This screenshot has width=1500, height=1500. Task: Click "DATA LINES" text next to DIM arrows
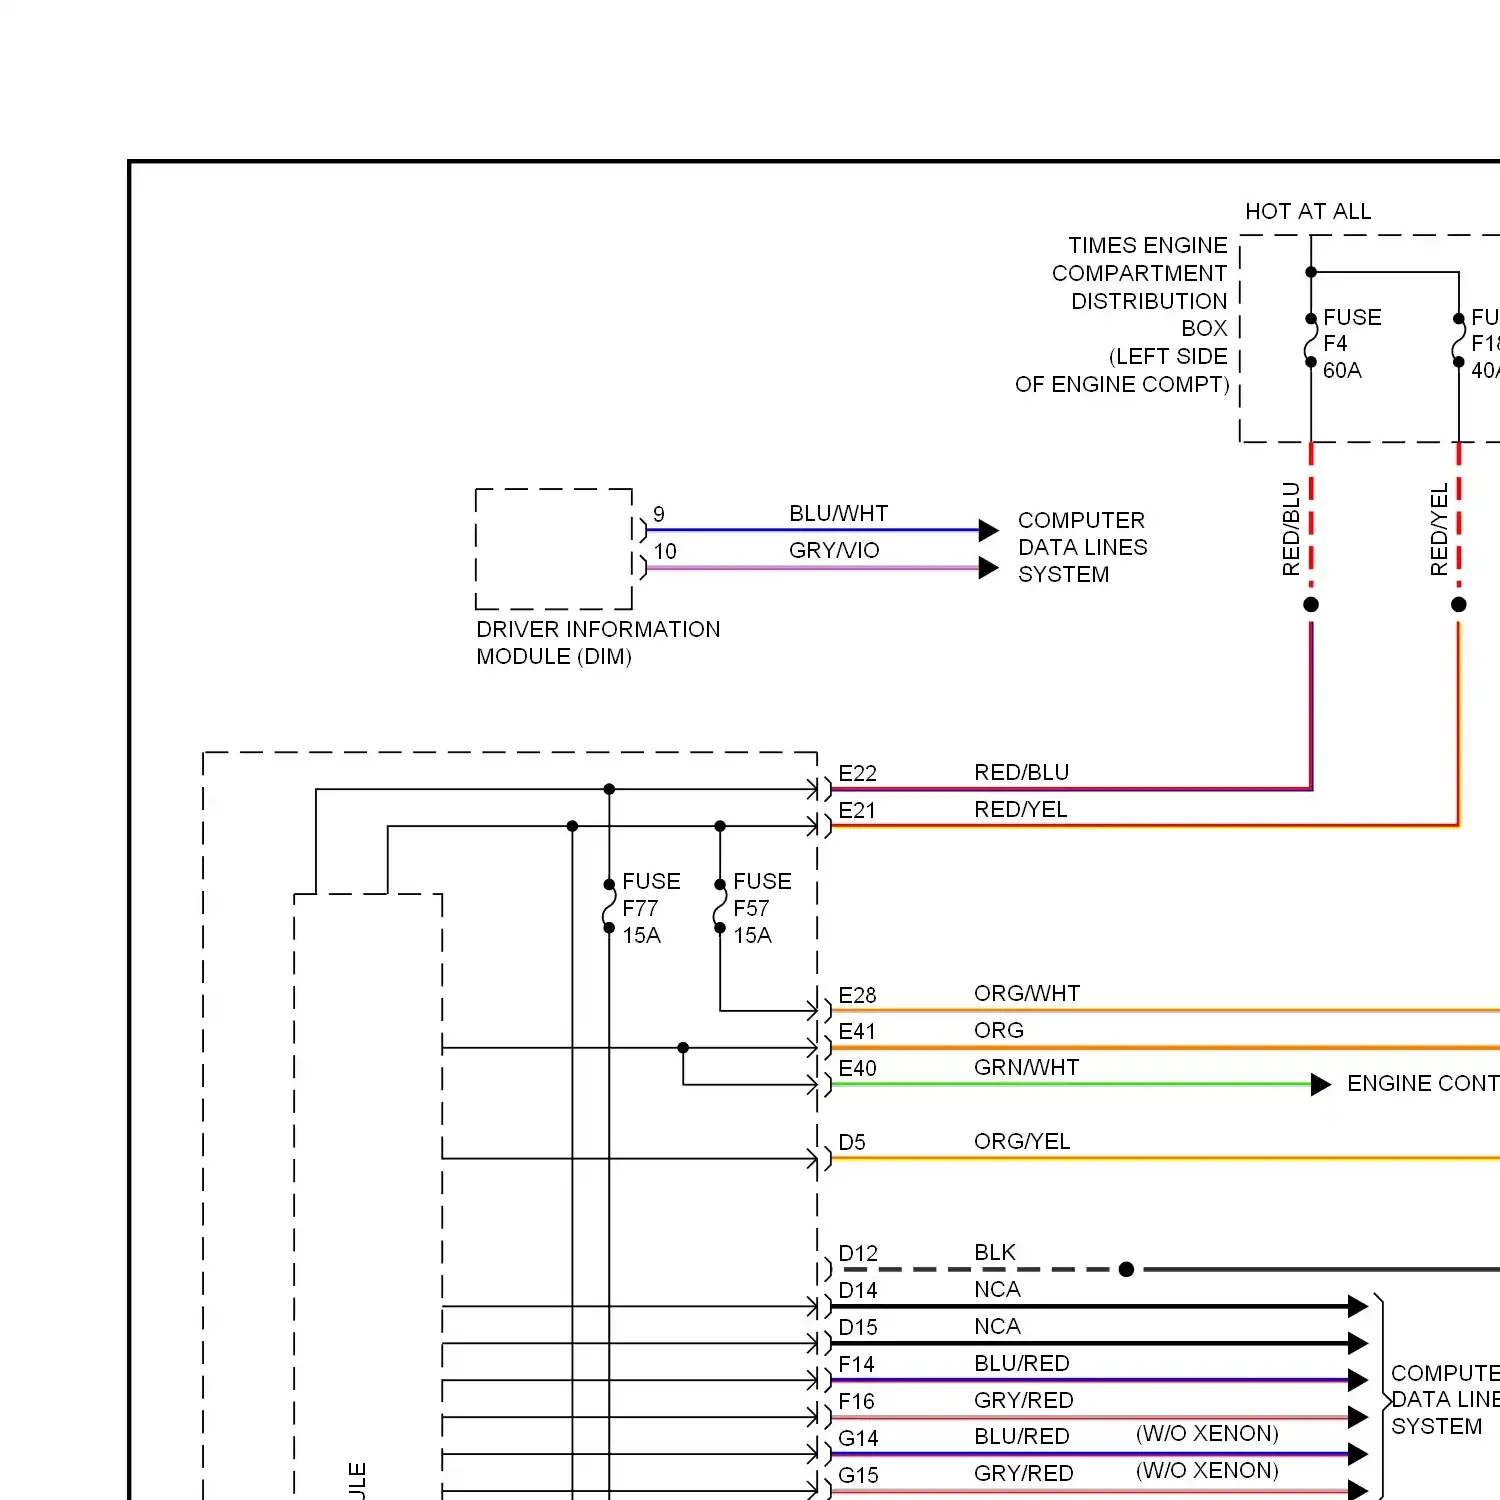(x=1083, y=547)
